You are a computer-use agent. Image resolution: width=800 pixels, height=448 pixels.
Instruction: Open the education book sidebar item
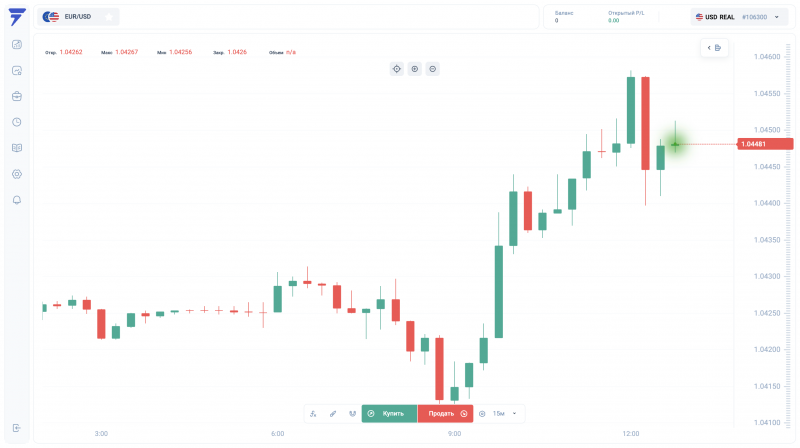17,148
